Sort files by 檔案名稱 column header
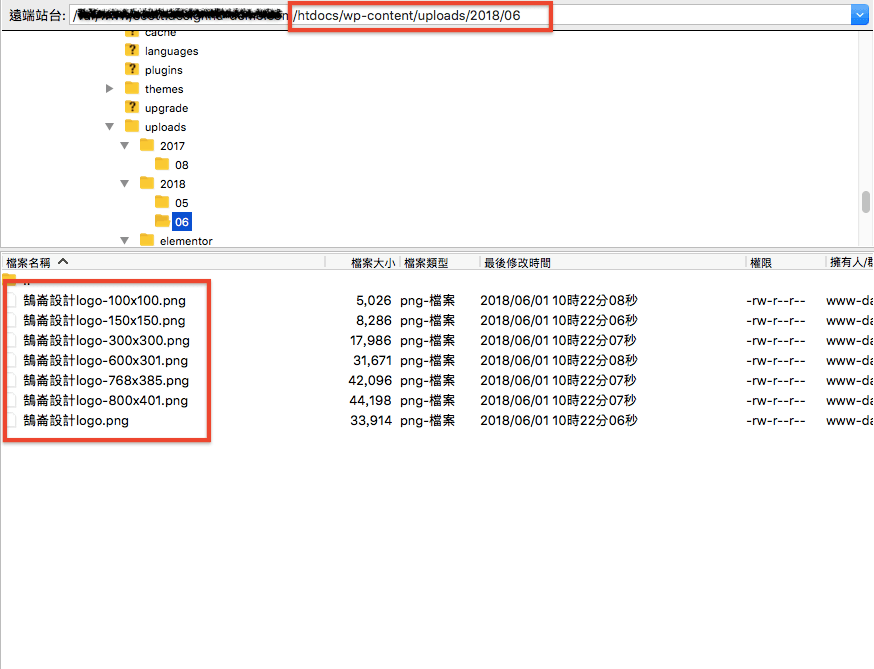874x669 pixels. tap(28, 263)
